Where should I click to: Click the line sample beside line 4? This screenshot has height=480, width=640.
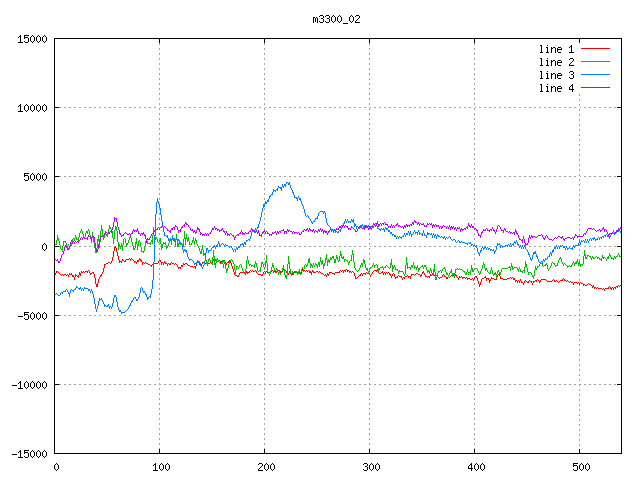pyautogui.click(x=595, y=88)
